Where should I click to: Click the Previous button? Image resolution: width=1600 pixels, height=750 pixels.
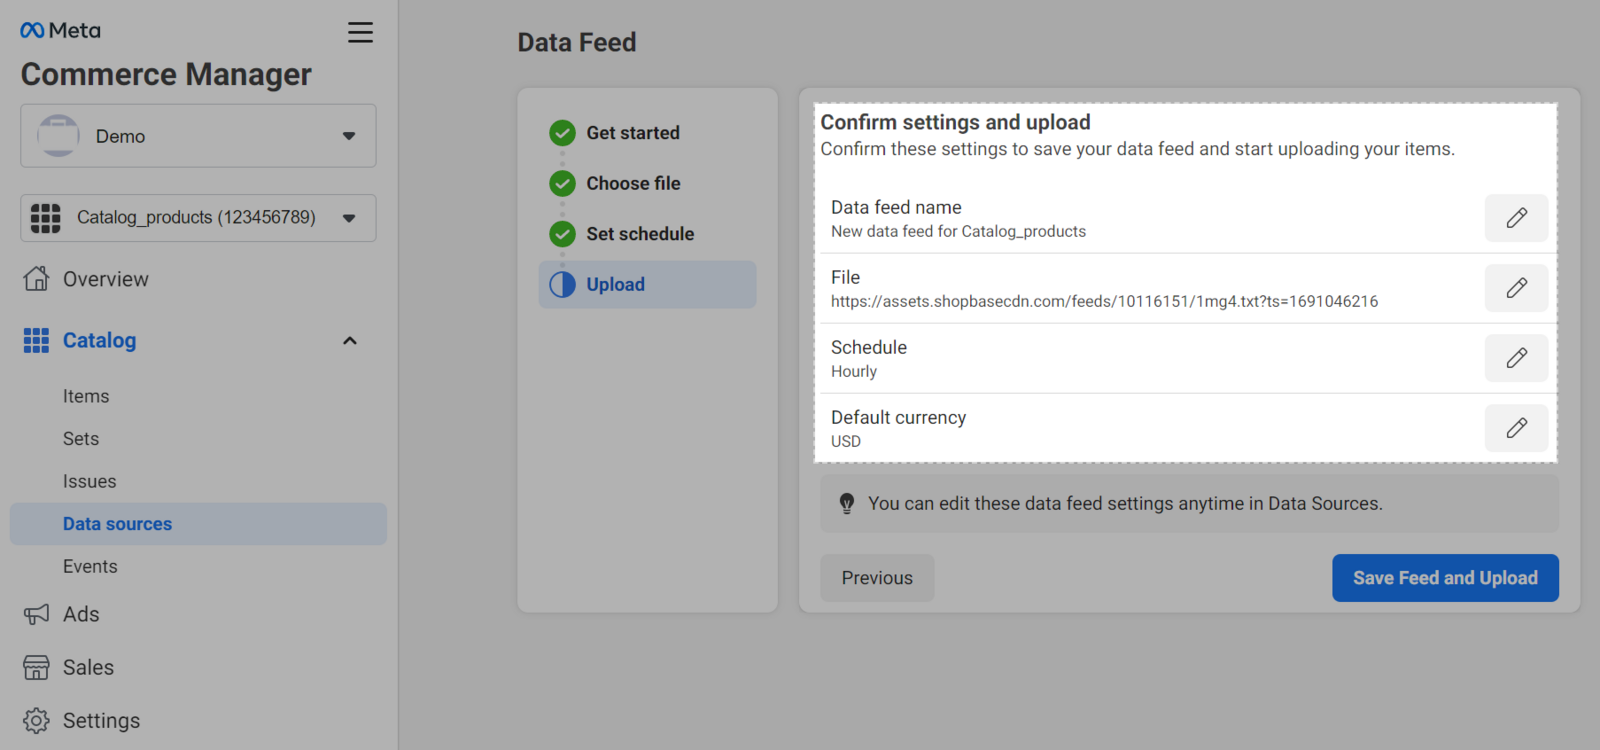pyautogui.click(x=877, y=578)
